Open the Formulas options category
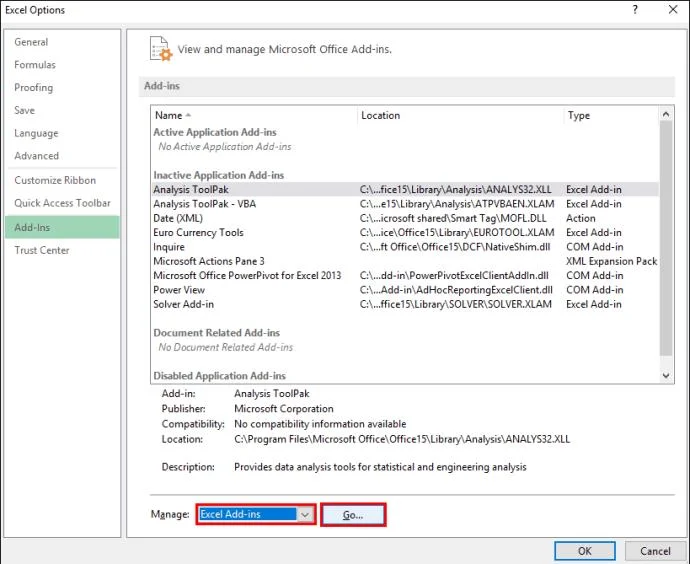Image resolution: width=690 pixels, height=564 pixels. tap(35, 65)
